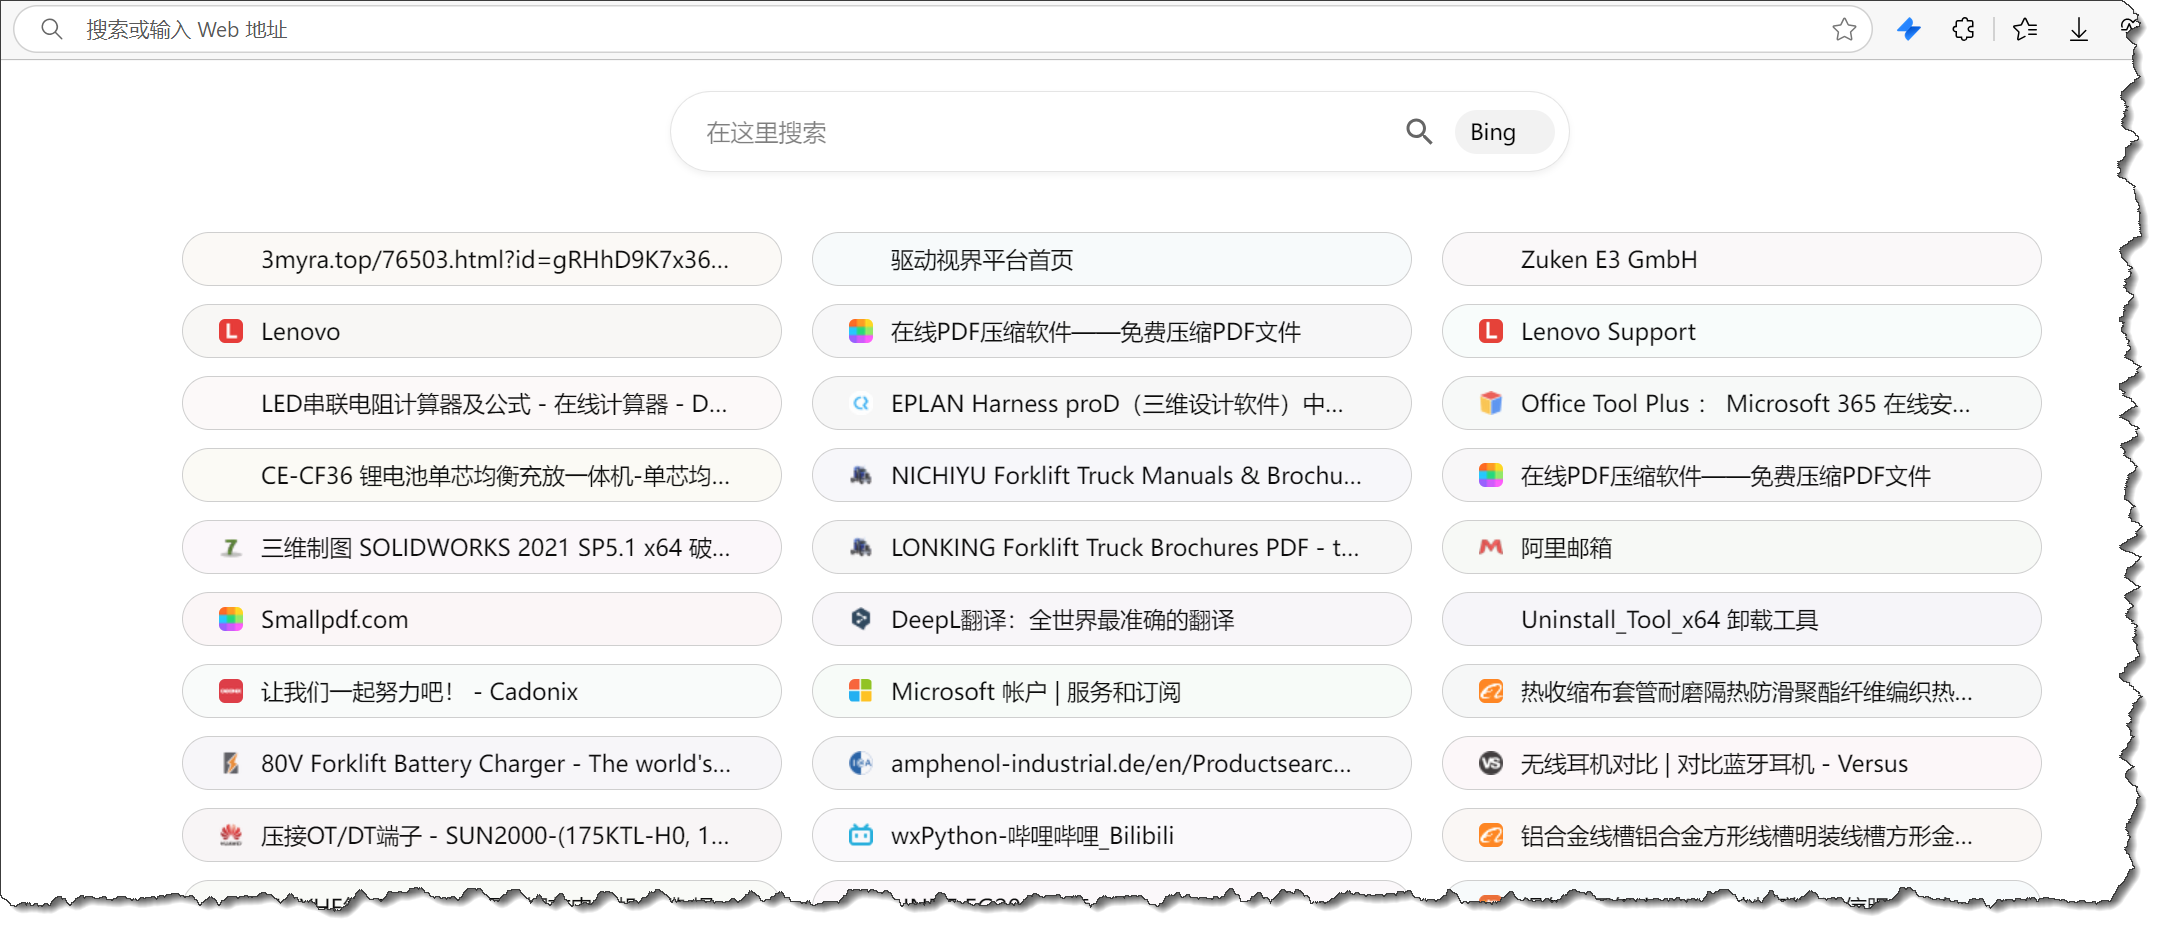Open 铝合金线槽铝合金方形线槽 tile text
2165x932 pixels.
[x=1746, y=836]
